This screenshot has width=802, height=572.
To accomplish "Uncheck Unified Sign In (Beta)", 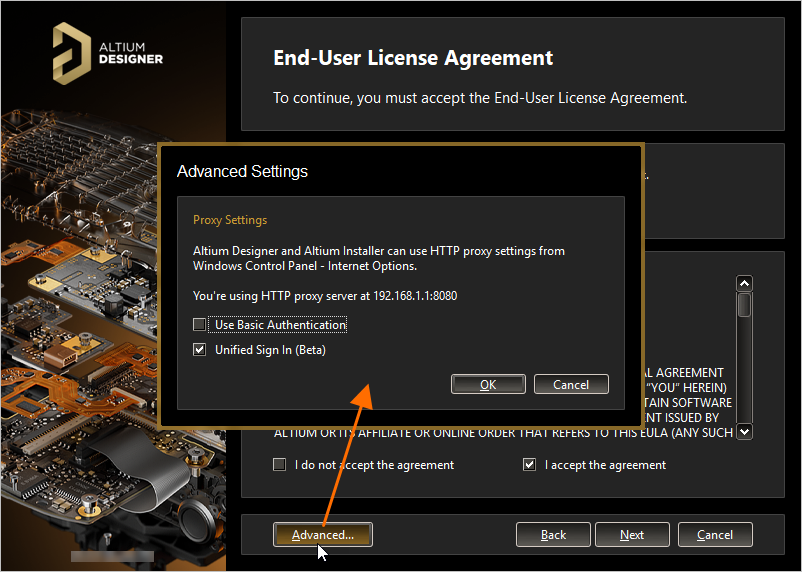I will pos(199,349).
